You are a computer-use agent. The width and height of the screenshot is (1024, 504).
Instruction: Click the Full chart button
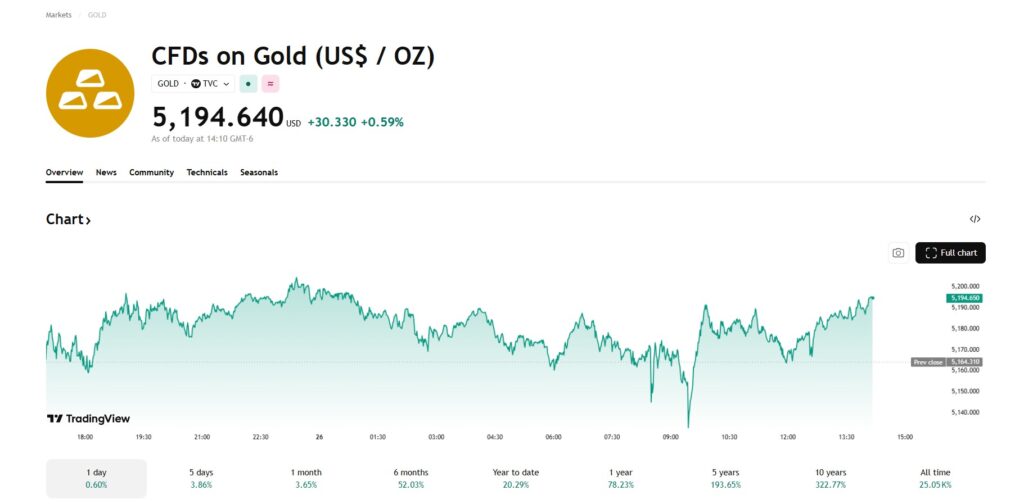(950, 253)
